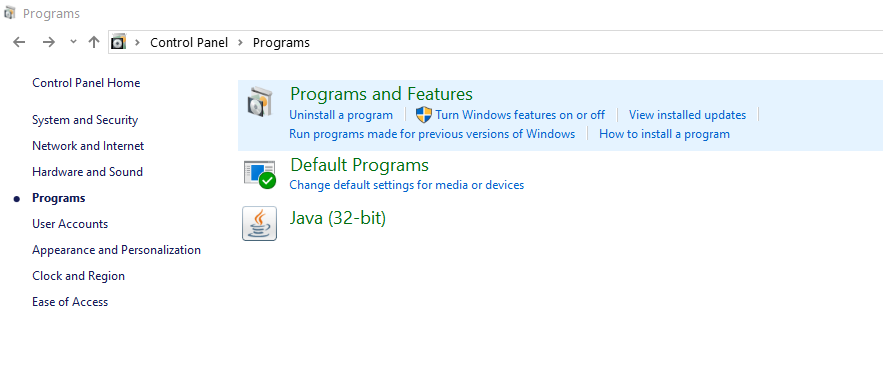This screenshot has height=370, width=883.
Task: Select Control Panel in the address bar
Action: (x=189, y=42)
